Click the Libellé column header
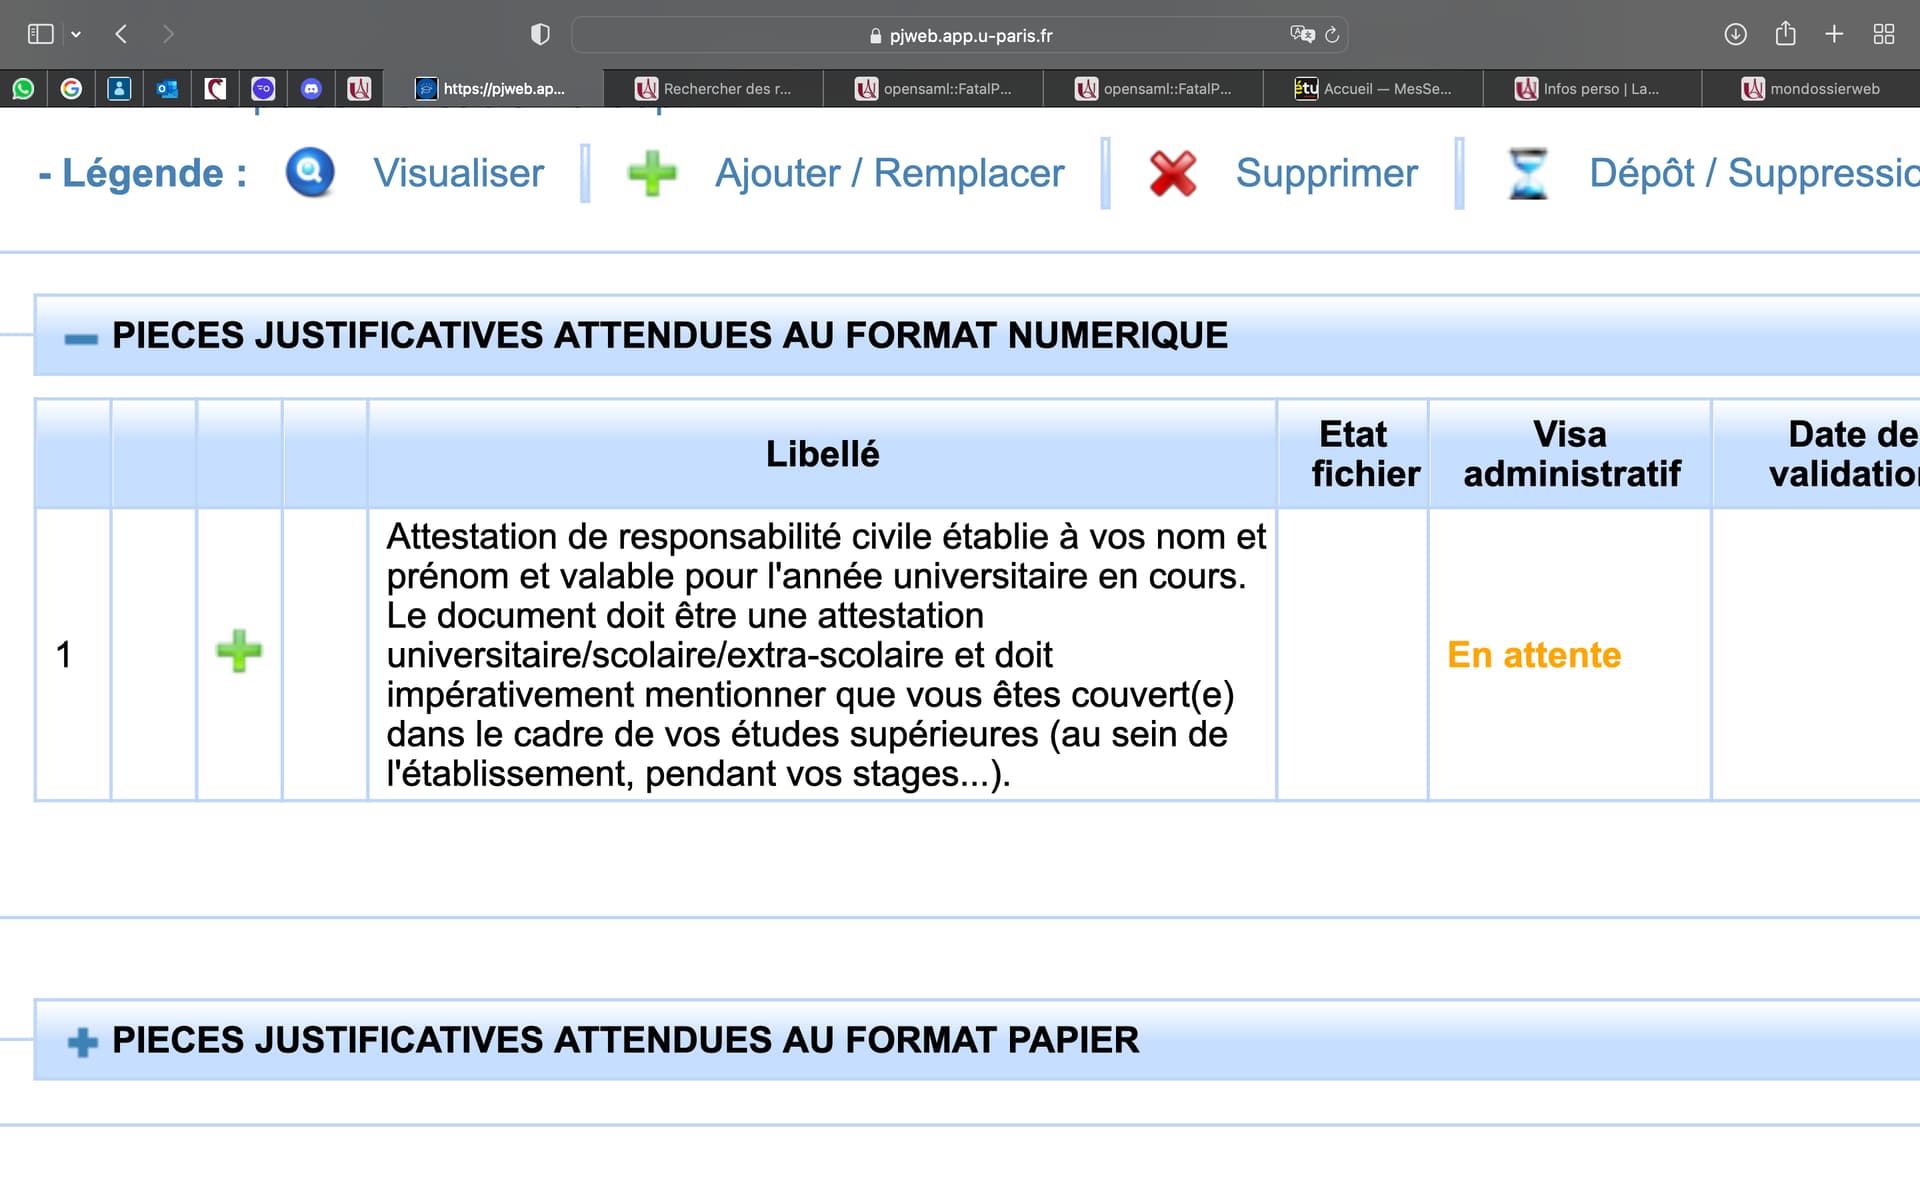1920x1200 pixels. click(x=823, y=454)
